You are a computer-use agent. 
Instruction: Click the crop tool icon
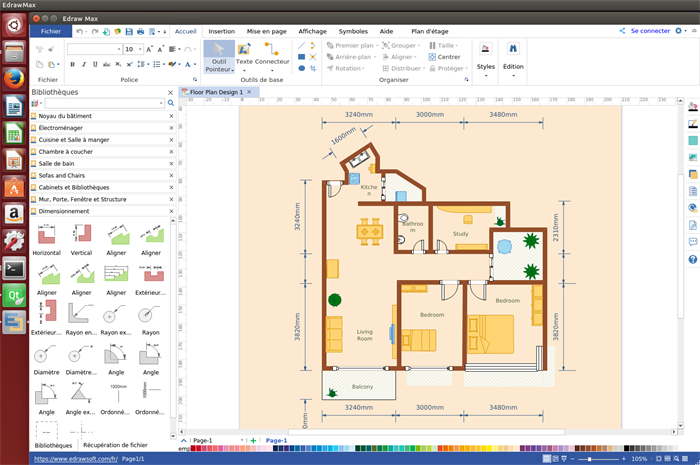313,68
